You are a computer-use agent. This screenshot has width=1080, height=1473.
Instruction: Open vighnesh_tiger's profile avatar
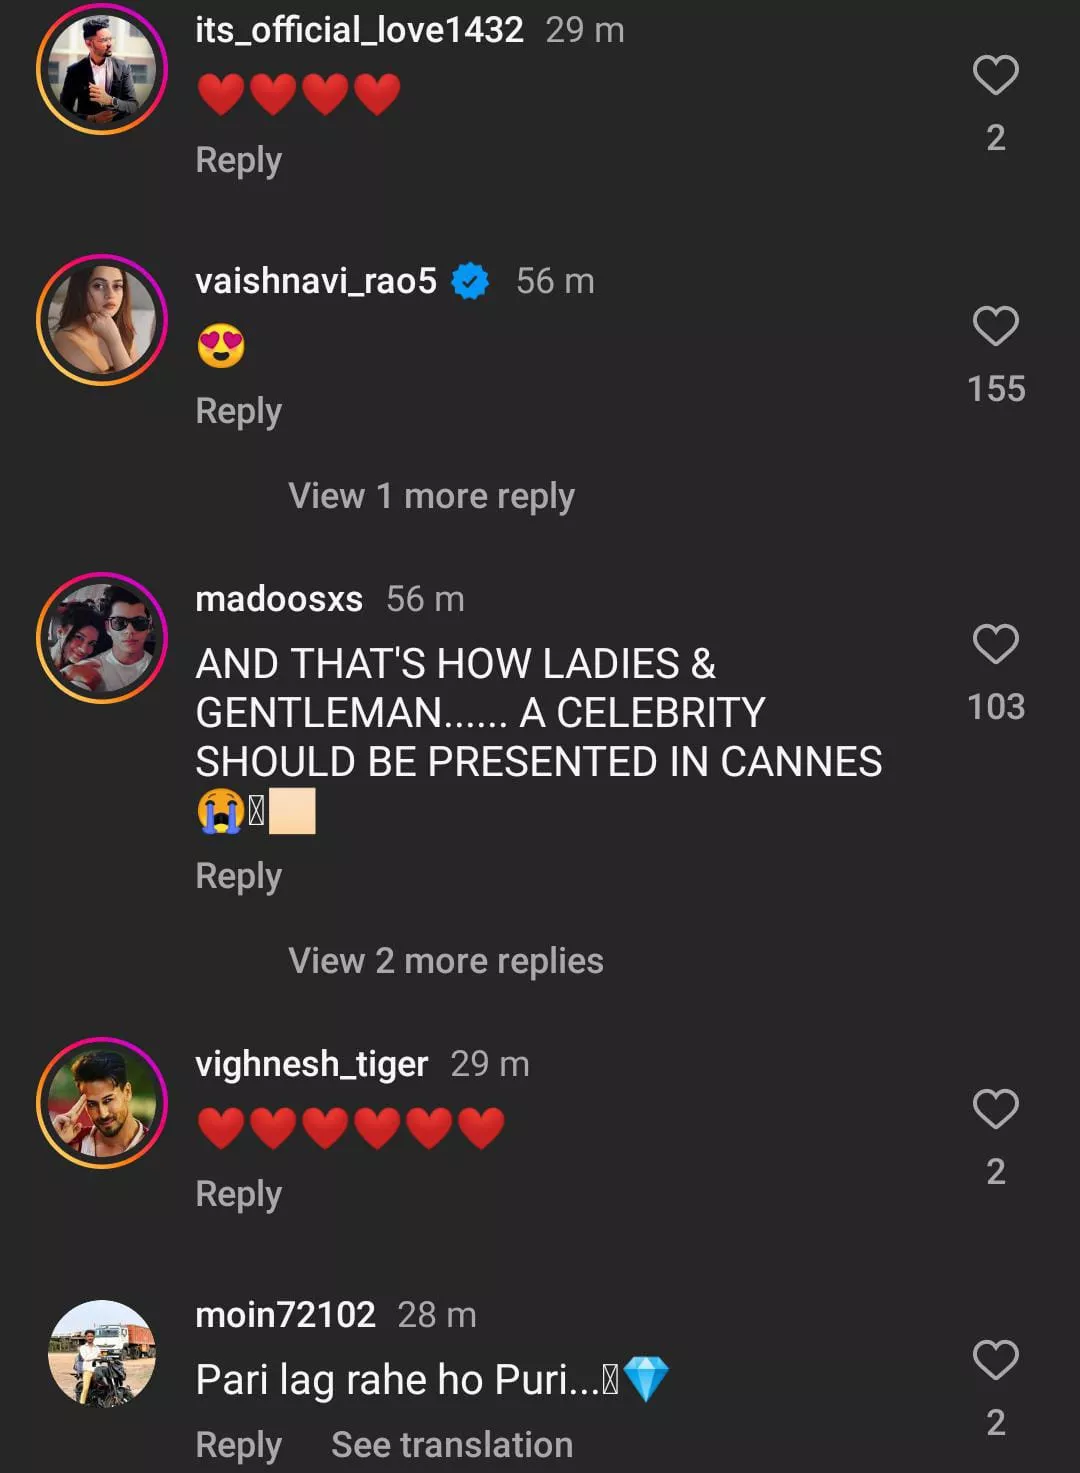click(102, 1102)
